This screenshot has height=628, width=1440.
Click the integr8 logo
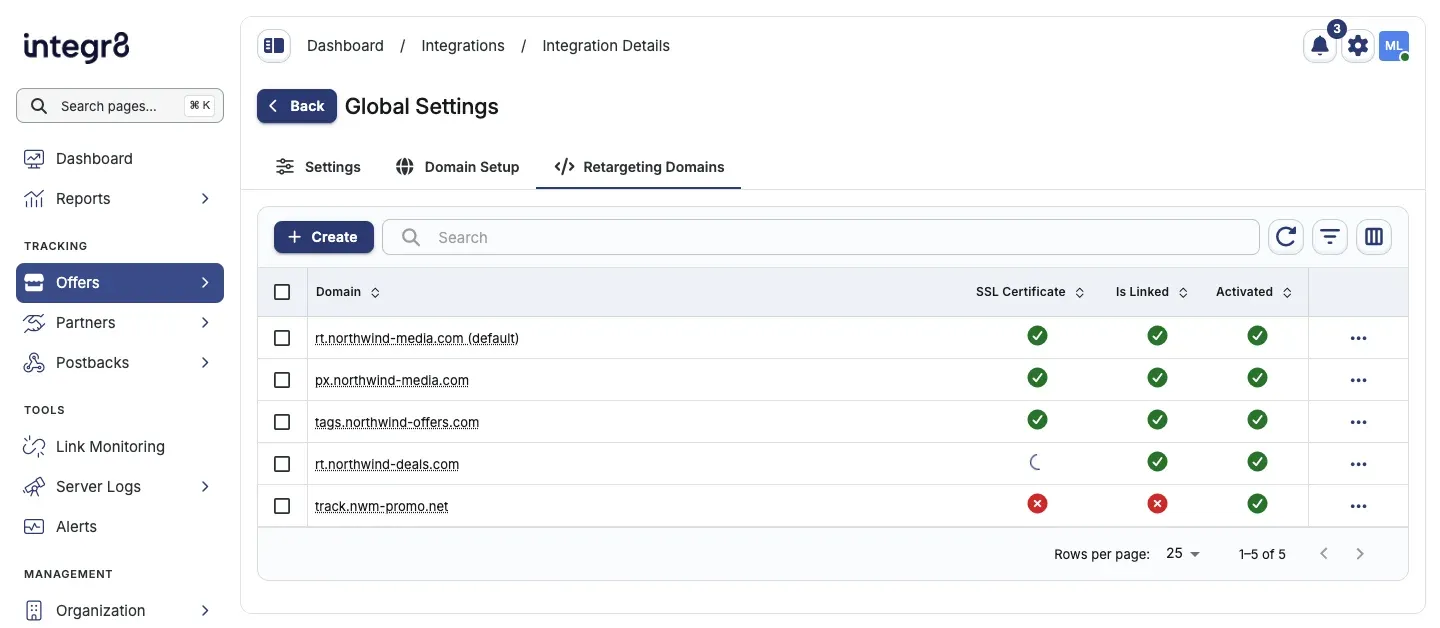(x=76, y=46)
